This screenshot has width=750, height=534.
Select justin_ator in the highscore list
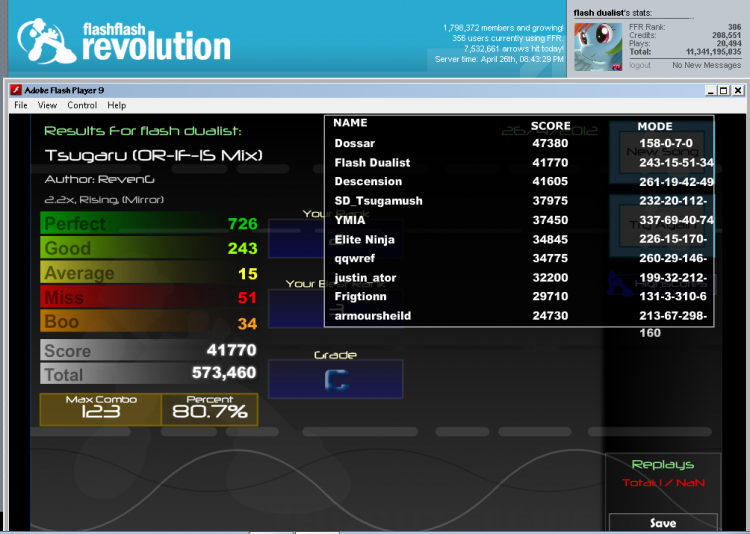coord(365,278)
